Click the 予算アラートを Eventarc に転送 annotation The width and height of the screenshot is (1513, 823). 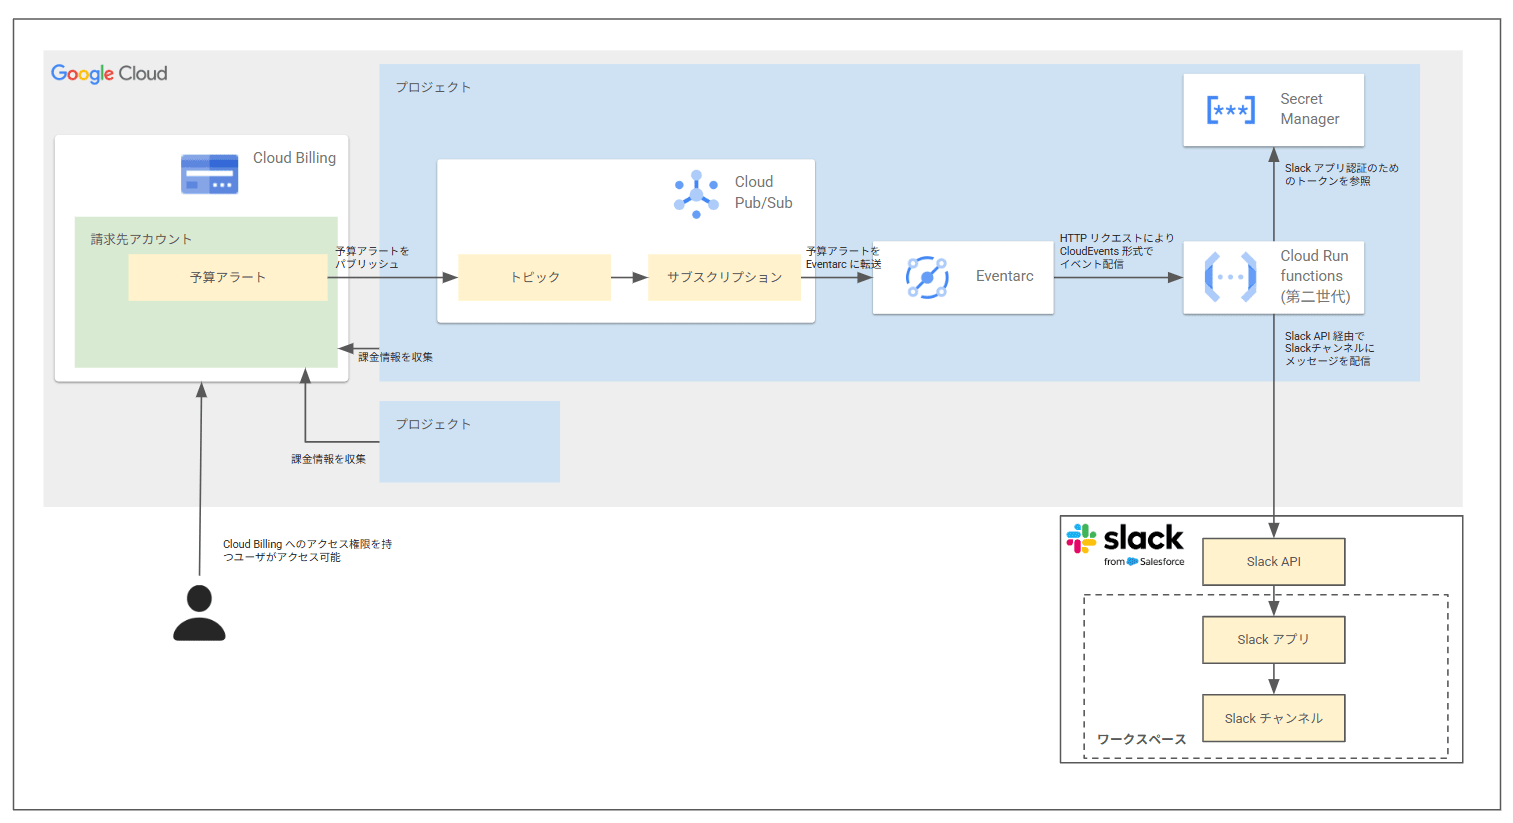coord(843,258)
